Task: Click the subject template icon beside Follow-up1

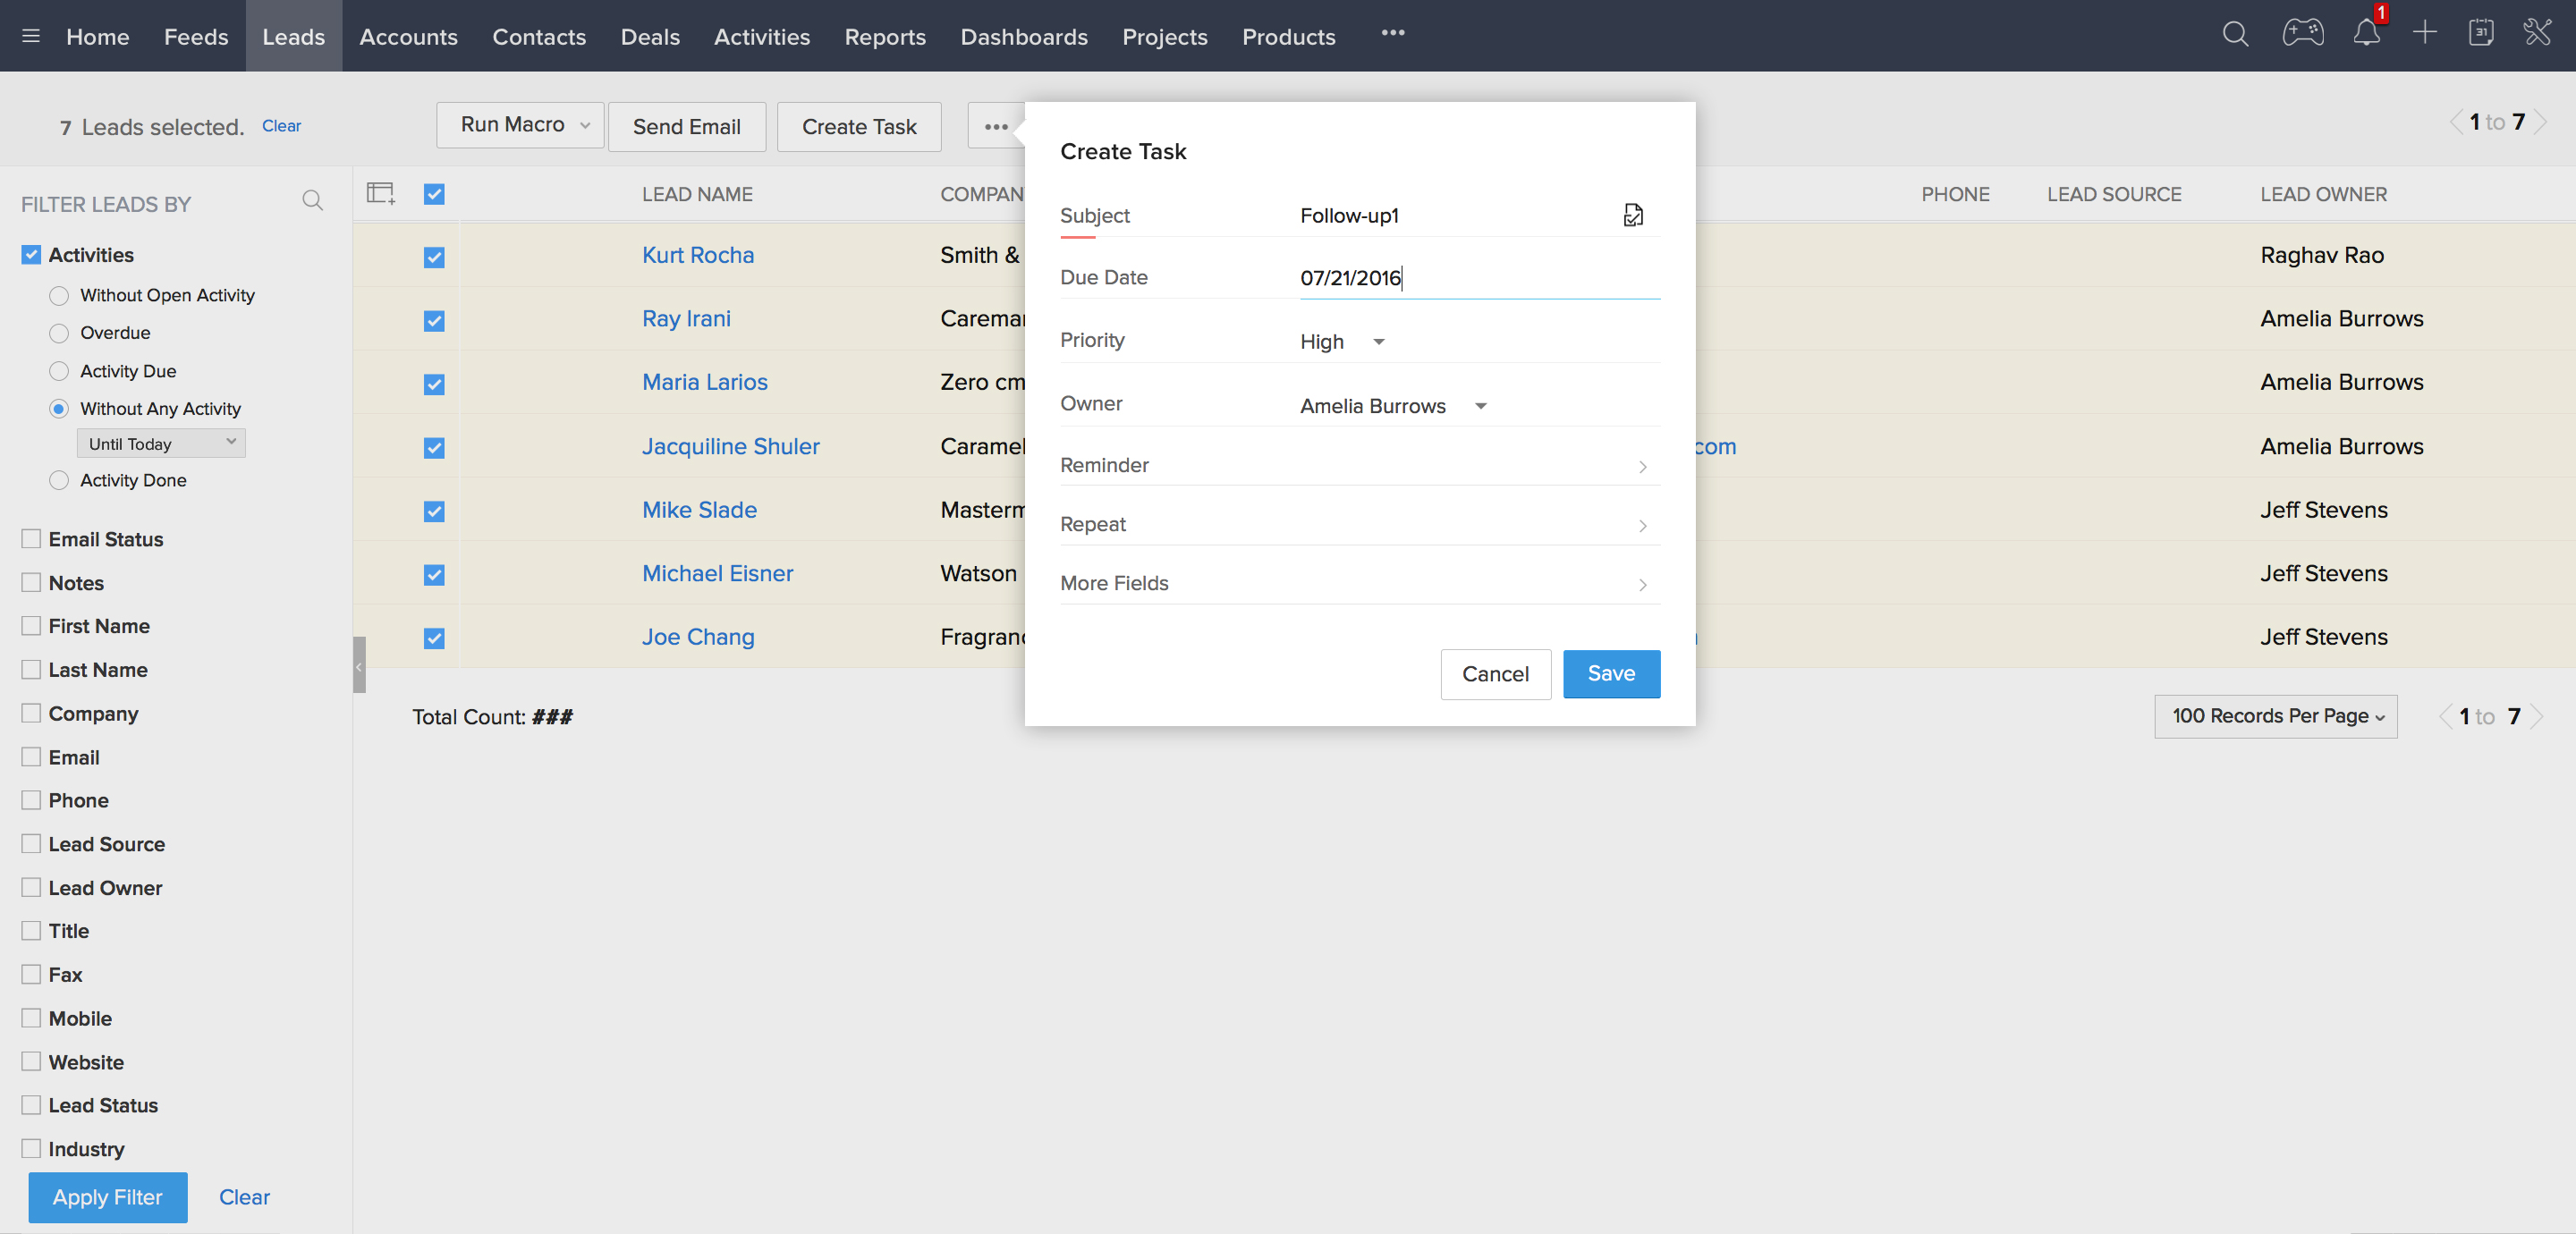Action: click(x=1633, y=215)
